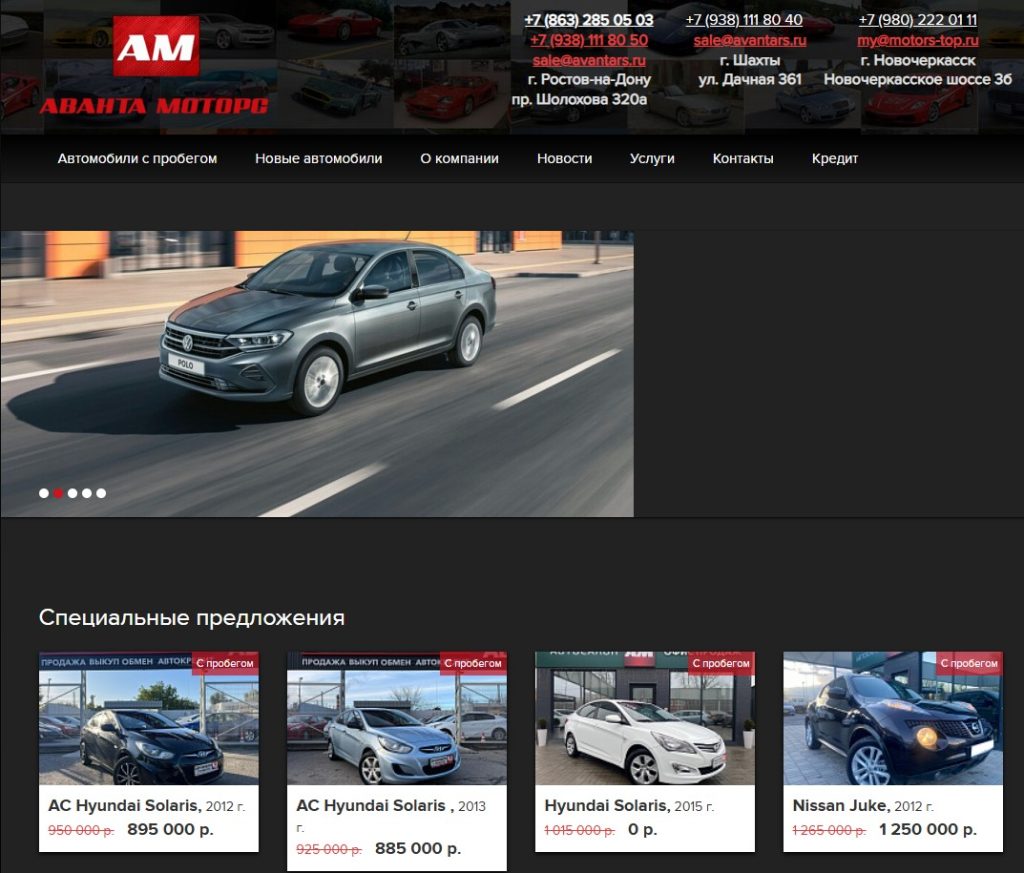Click the 'С пробегом' badge on white Solaris card
The width and height of the screenshot is (1024, 873).
click(719, 662)
